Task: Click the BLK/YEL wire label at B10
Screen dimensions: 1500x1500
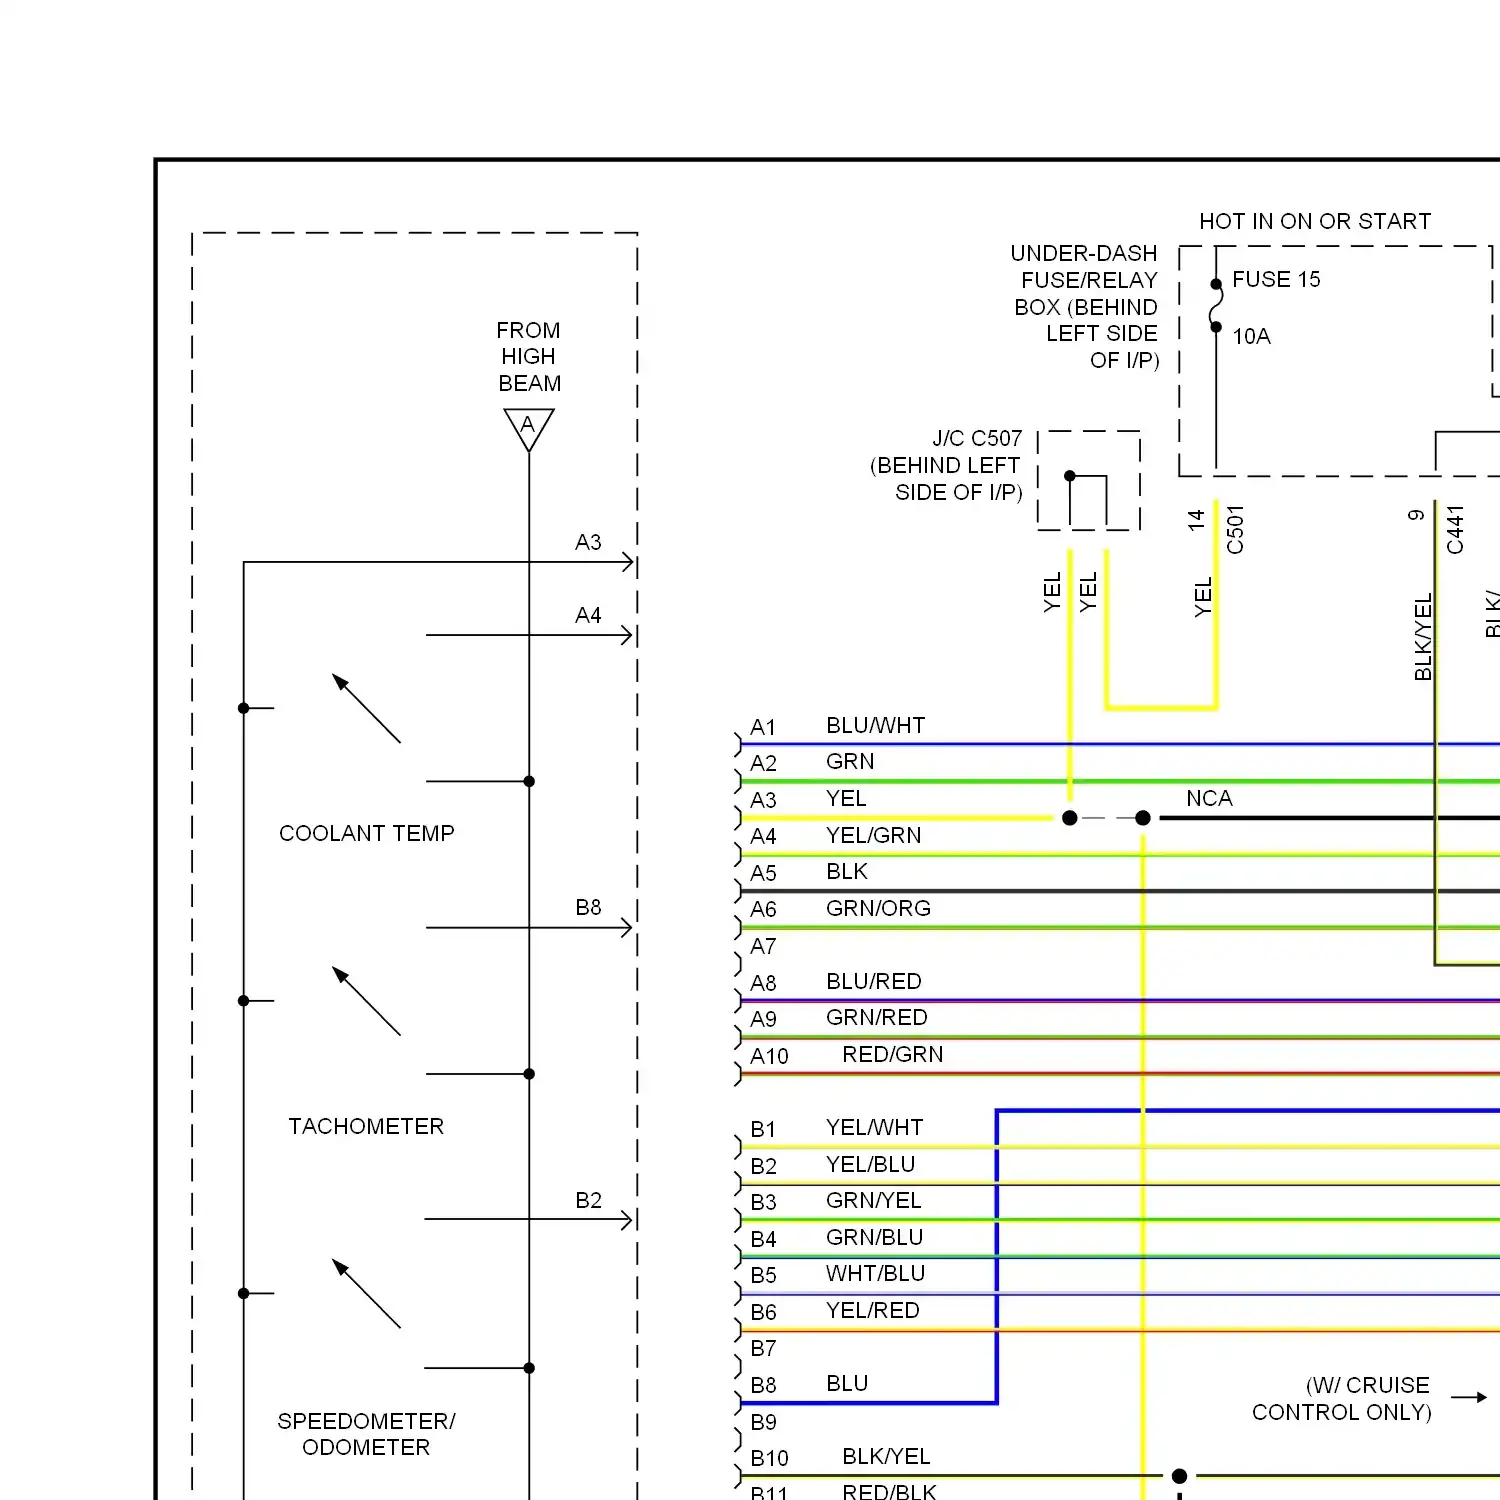Action: [886, 1456]
